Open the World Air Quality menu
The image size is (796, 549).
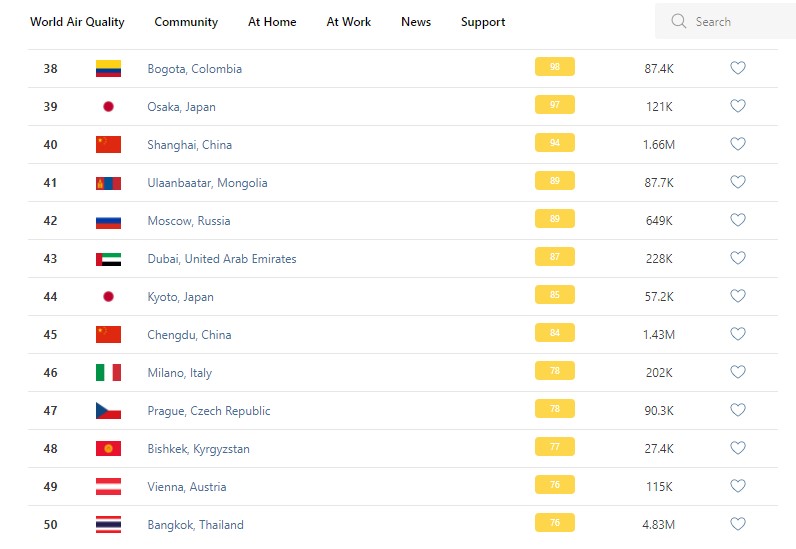coord(77,22)
